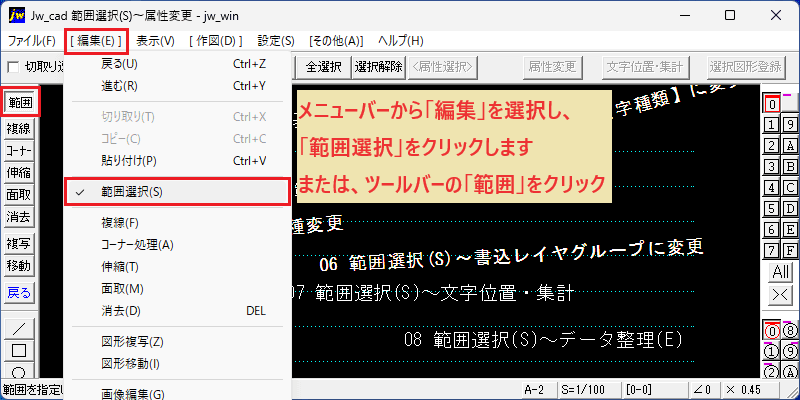Toggle layer F button
Image resolution: width=800 pixels, height=400 pixels.
click(x=790, y=251)
